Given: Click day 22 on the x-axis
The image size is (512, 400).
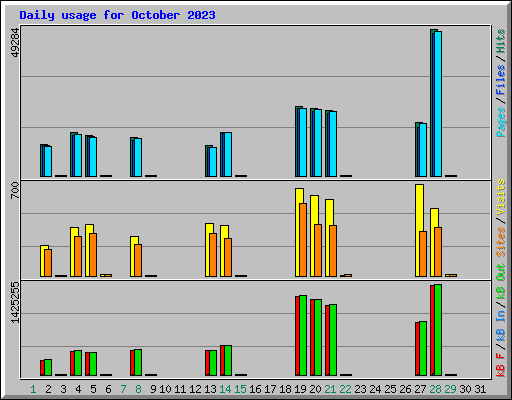Looking at the screenshot, I should point(345,389).
